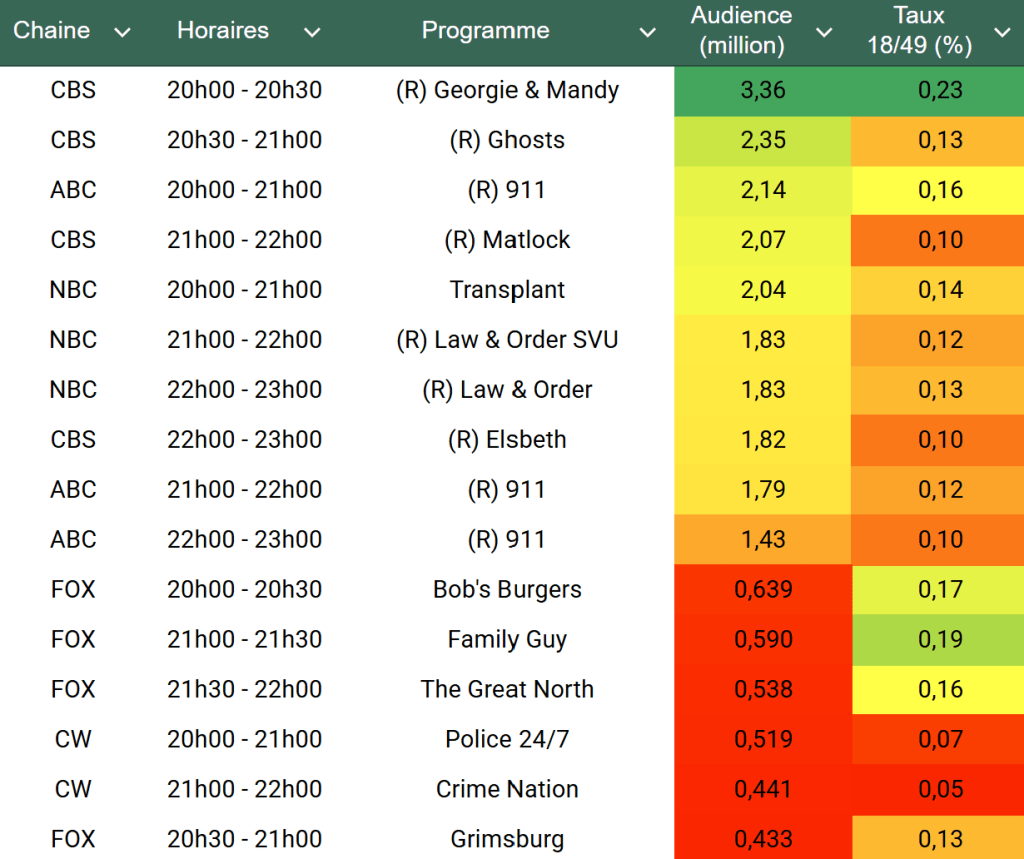Select the Grimsburg programme cell
Screen dimensions: 1024x859
point(507,839)
